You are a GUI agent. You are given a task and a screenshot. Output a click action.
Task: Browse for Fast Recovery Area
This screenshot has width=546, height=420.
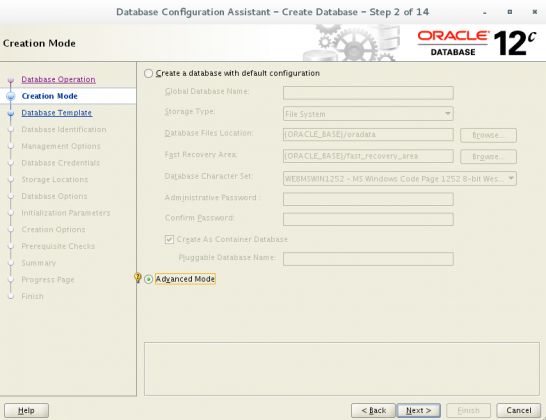(488, 157)
